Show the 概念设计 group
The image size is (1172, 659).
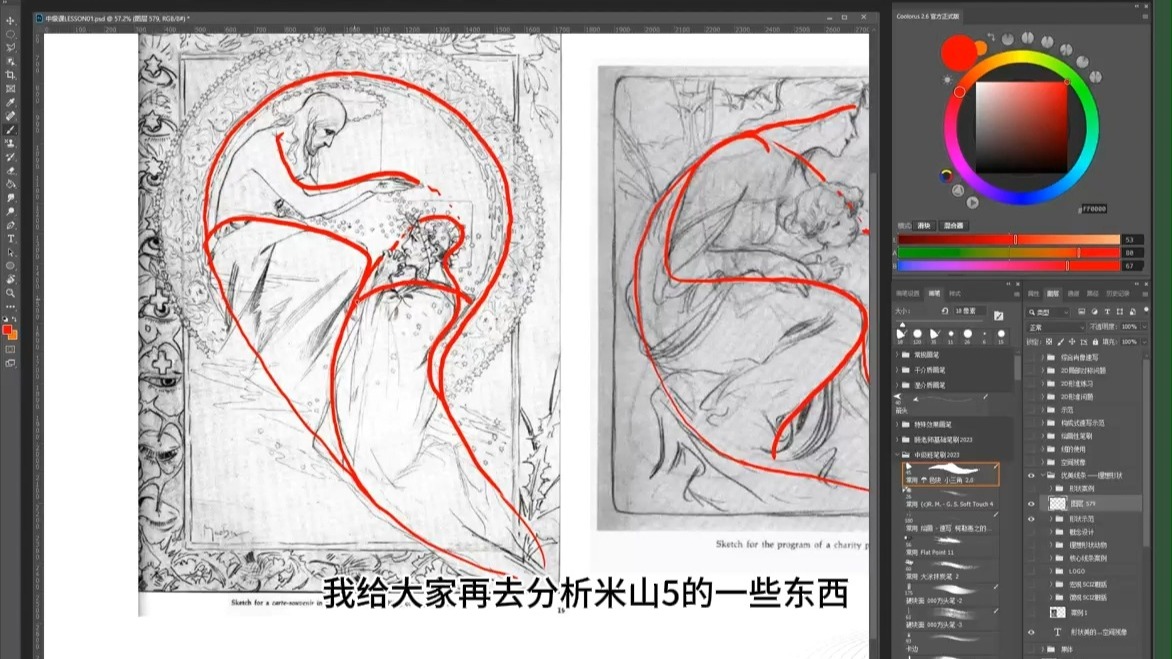(x=1031, y=532)
